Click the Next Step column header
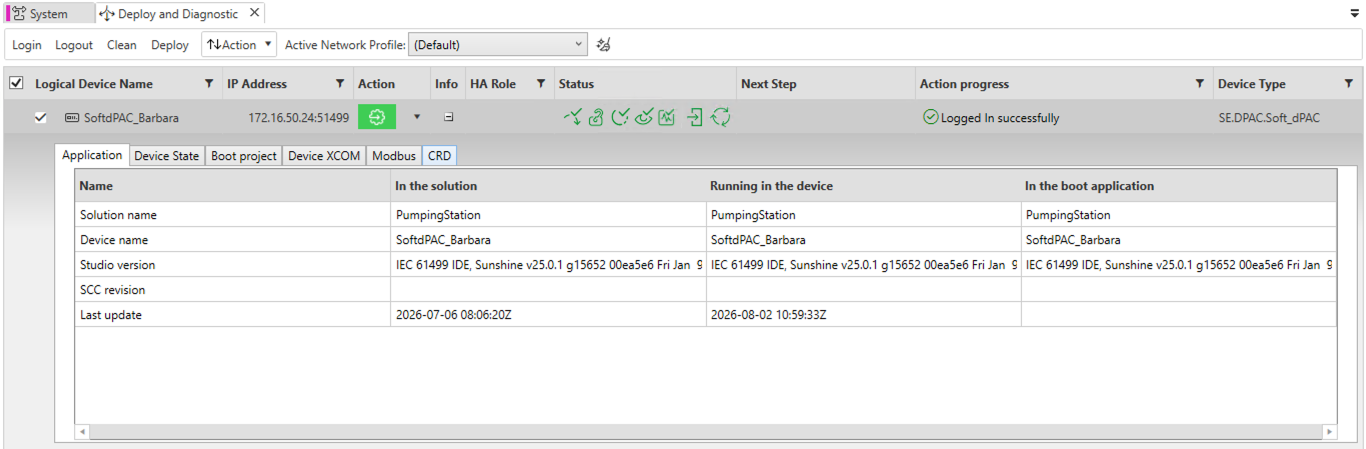The width and height of the screenshot is (1366, 449). coord(769,84)
